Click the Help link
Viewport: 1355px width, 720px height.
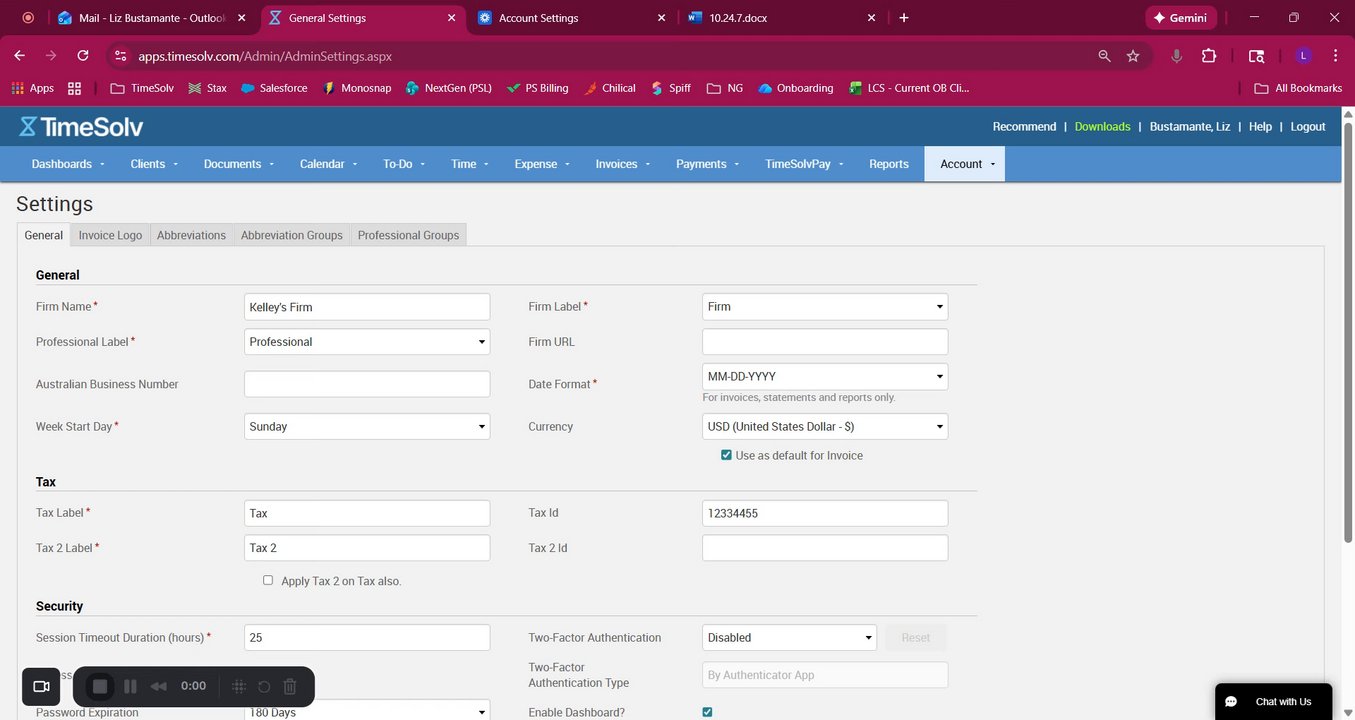1260,127
